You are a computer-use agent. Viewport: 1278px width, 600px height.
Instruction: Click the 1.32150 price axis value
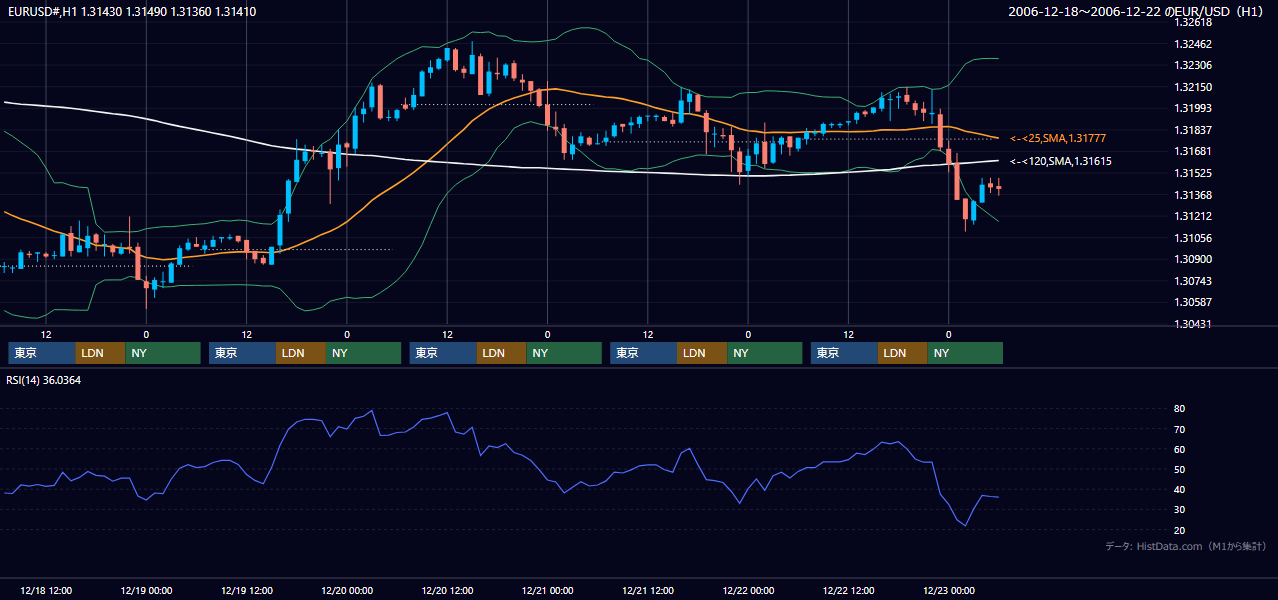[x=1193, y=87]
